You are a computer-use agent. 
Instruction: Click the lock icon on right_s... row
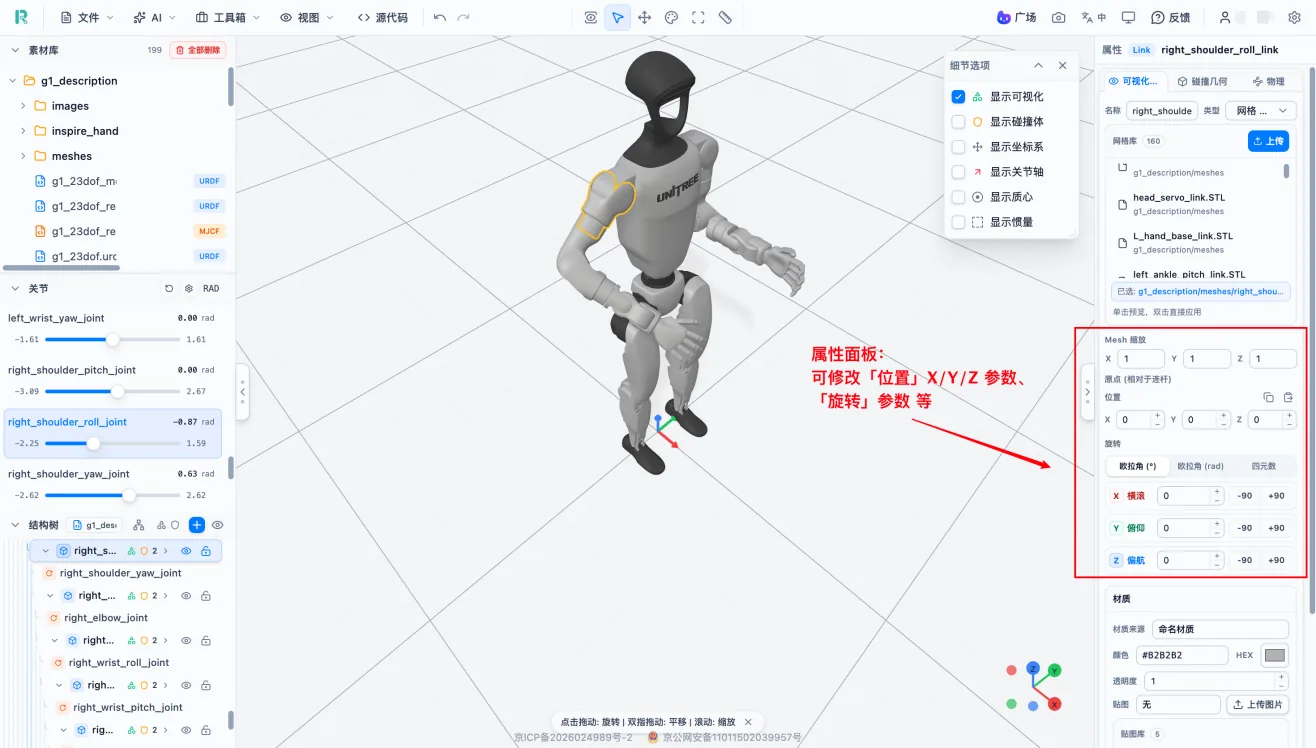point(206,550)
